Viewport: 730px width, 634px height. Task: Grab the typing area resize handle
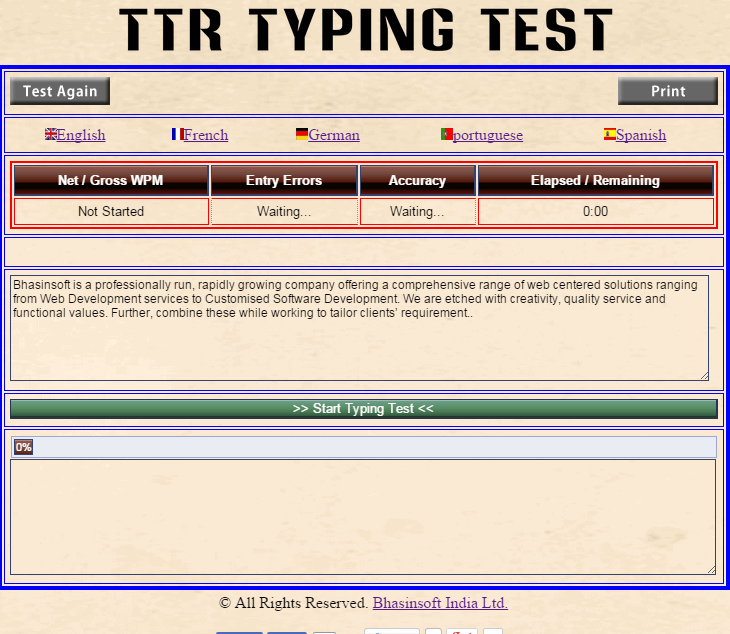pos(712,570)
